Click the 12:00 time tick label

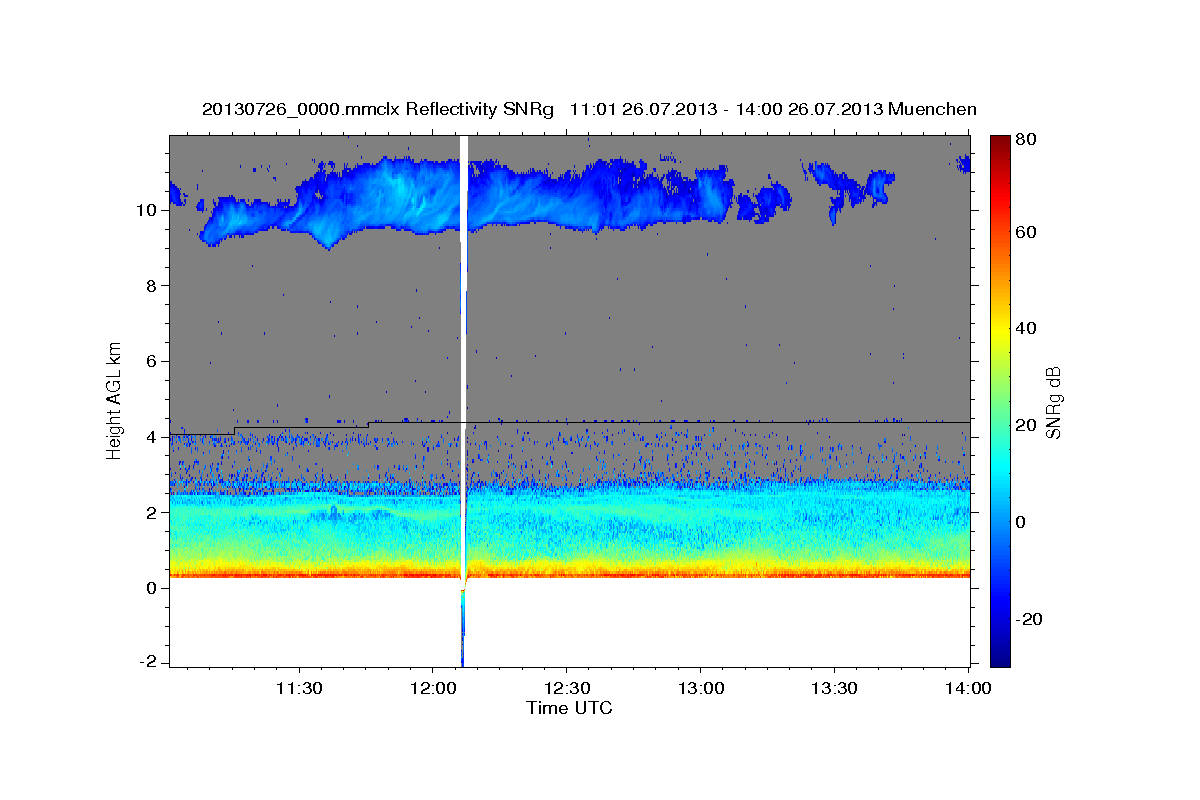coord(432,689)
